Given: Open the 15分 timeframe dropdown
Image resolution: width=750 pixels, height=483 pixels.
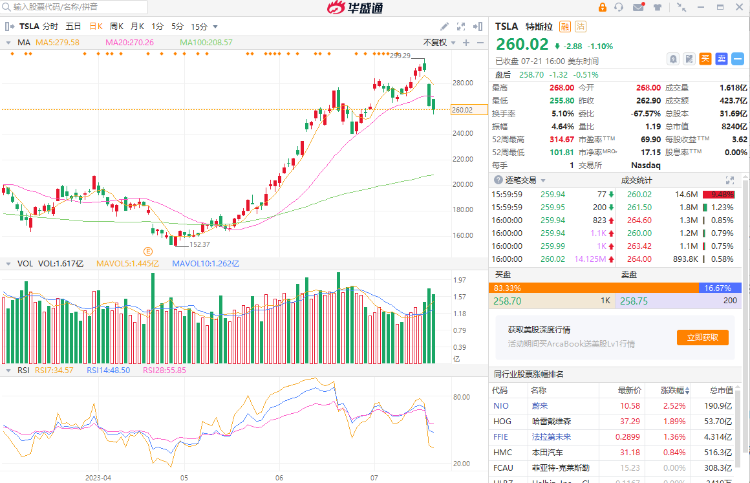Looking at the screenshot, I should 201,26.
